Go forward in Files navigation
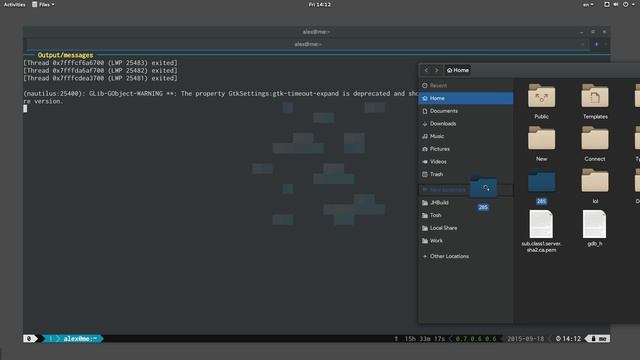The width and height of the screenshot is (640, 360). click(x=436, y=70)
